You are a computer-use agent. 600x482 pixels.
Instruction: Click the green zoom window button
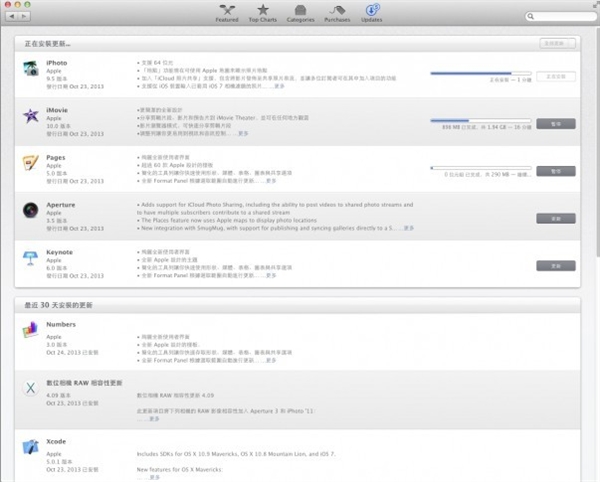coord(27,5)
